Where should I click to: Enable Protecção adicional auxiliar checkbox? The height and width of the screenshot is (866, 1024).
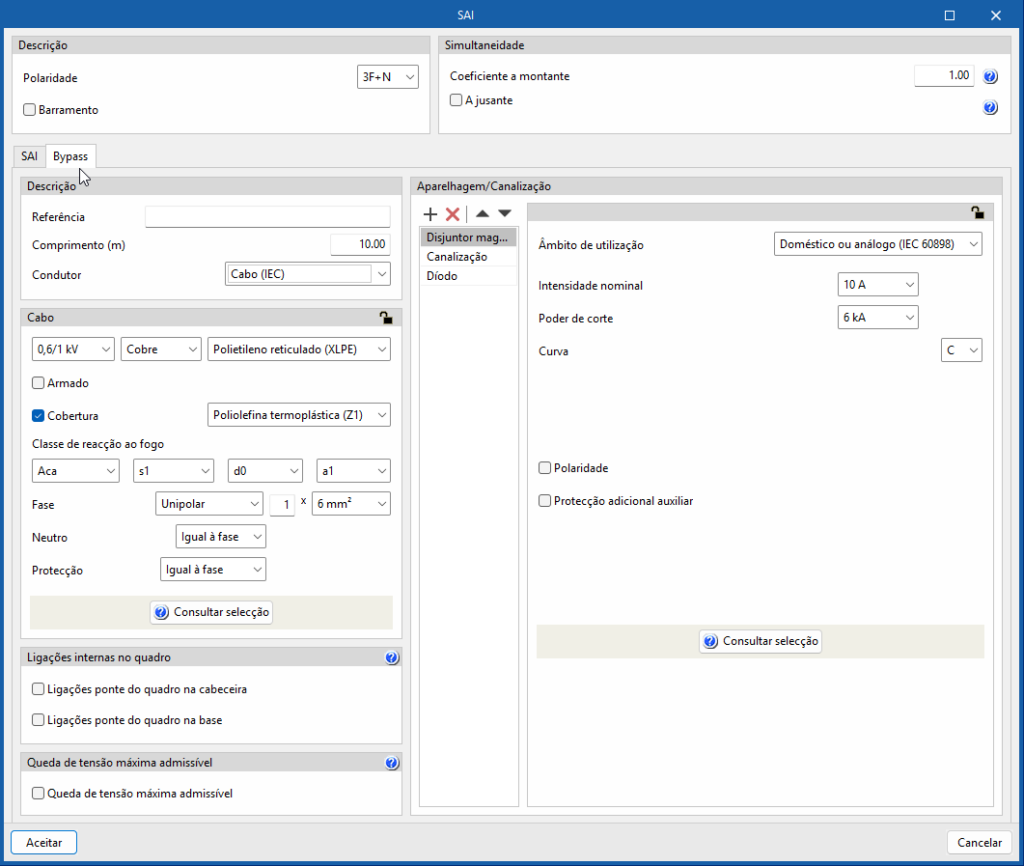545,501
